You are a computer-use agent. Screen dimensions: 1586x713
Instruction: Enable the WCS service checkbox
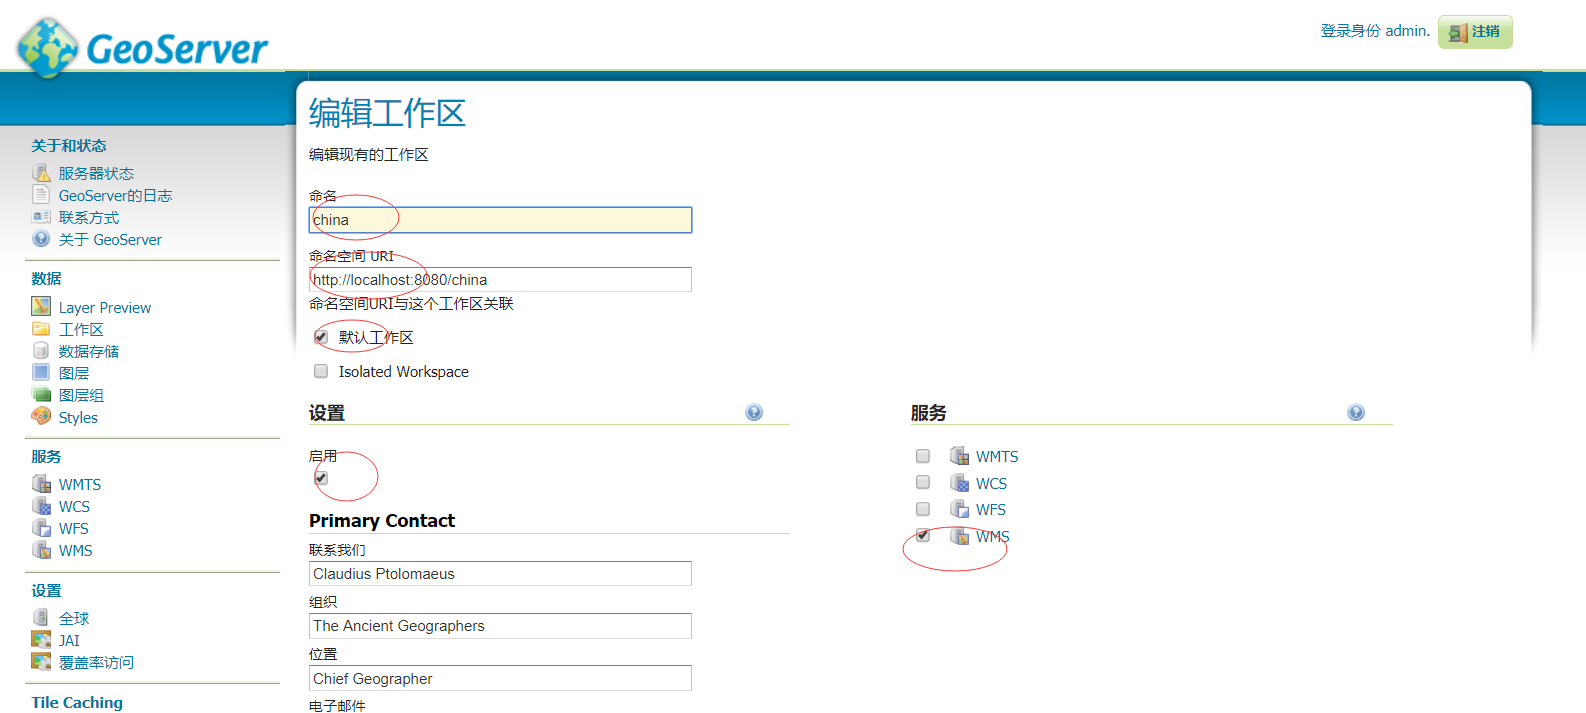(923, 482)
